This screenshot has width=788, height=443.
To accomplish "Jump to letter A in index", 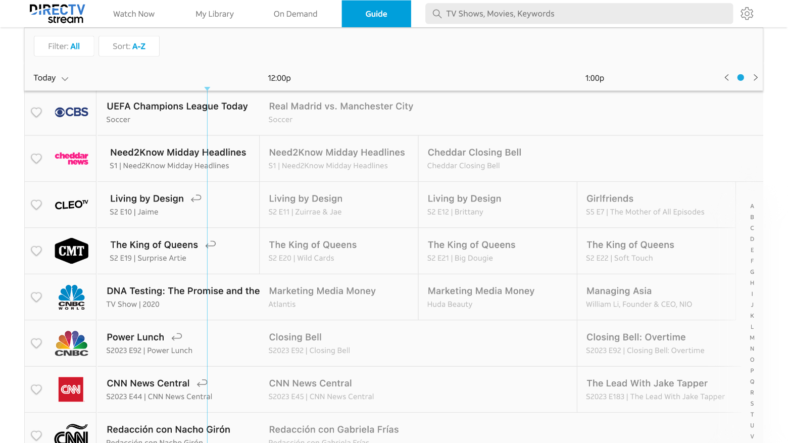I will 752,206.
